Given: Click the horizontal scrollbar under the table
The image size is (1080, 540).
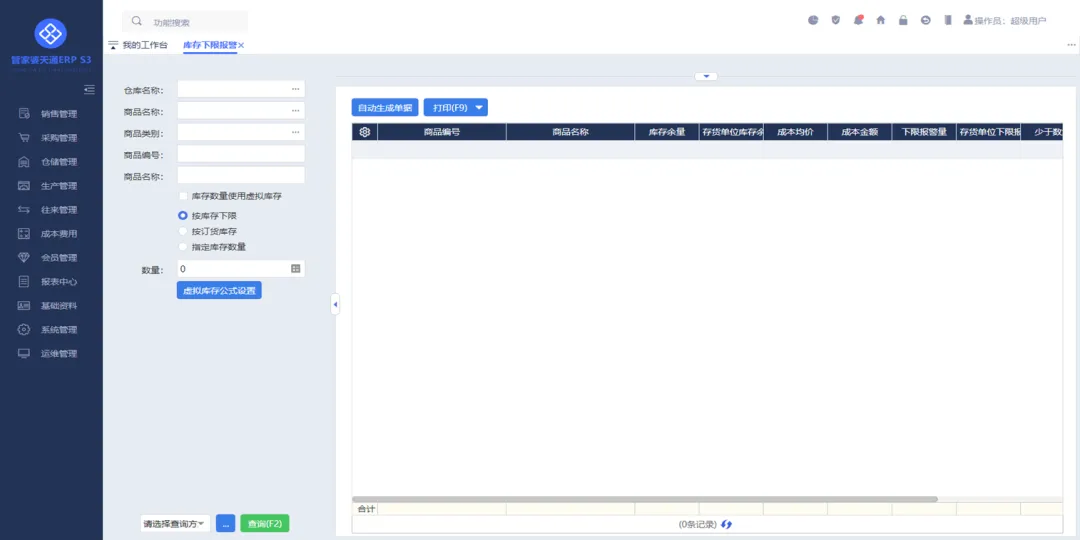Looking at the screenshot, I should (x=645, y=499).
